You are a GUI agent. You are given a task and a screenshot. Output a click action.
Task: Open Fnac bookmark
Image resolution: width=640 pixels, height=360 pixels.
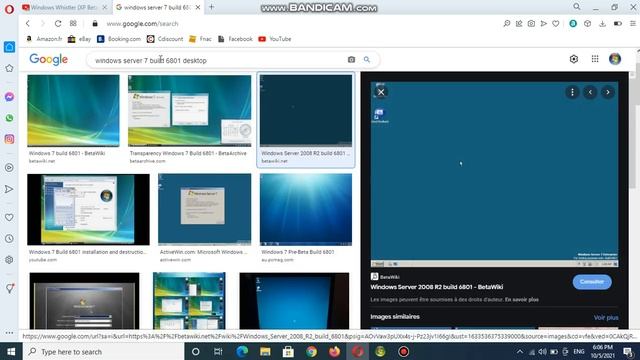pos(200,39)
